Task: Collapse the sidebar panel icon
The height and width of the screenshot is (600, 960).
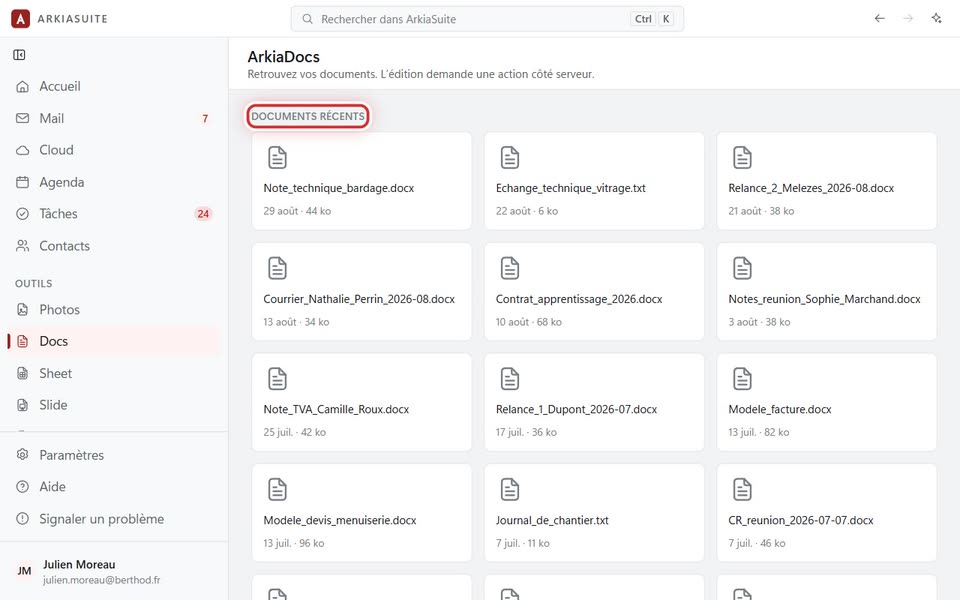Action: pos(20,55)
